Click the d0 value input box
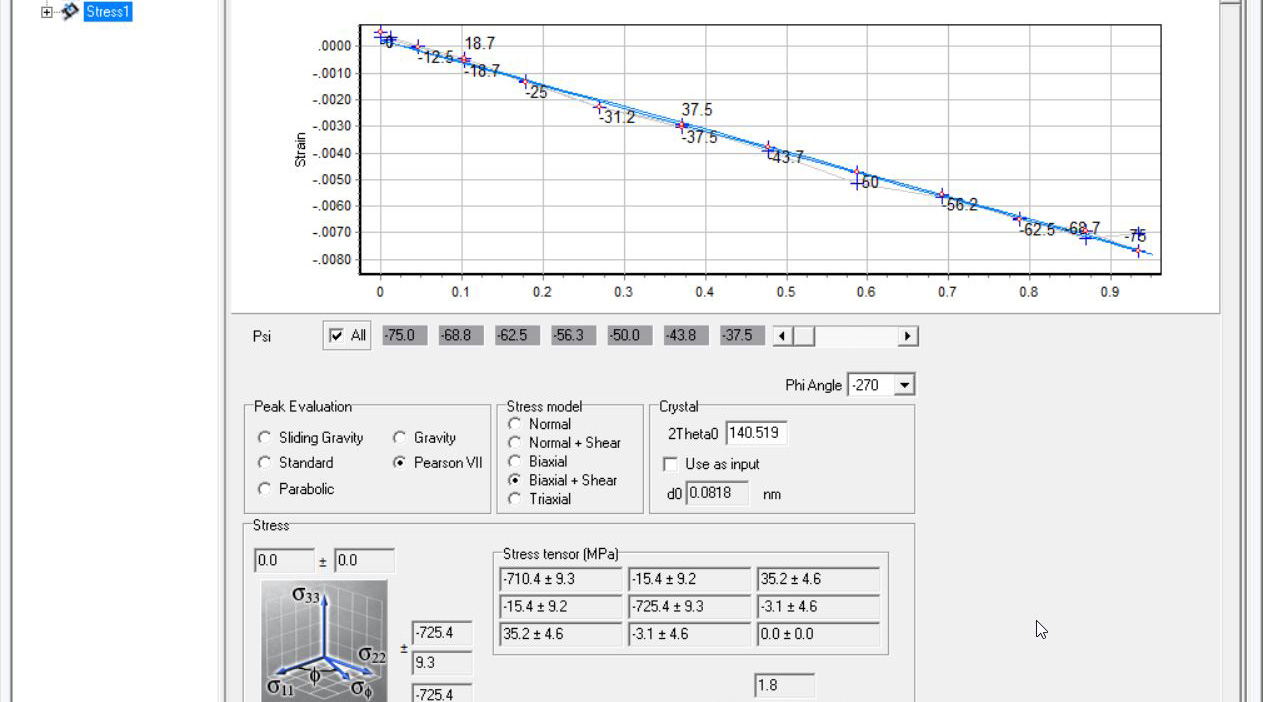The height and width of the screenshot is (702, 1263). (716, 493)
